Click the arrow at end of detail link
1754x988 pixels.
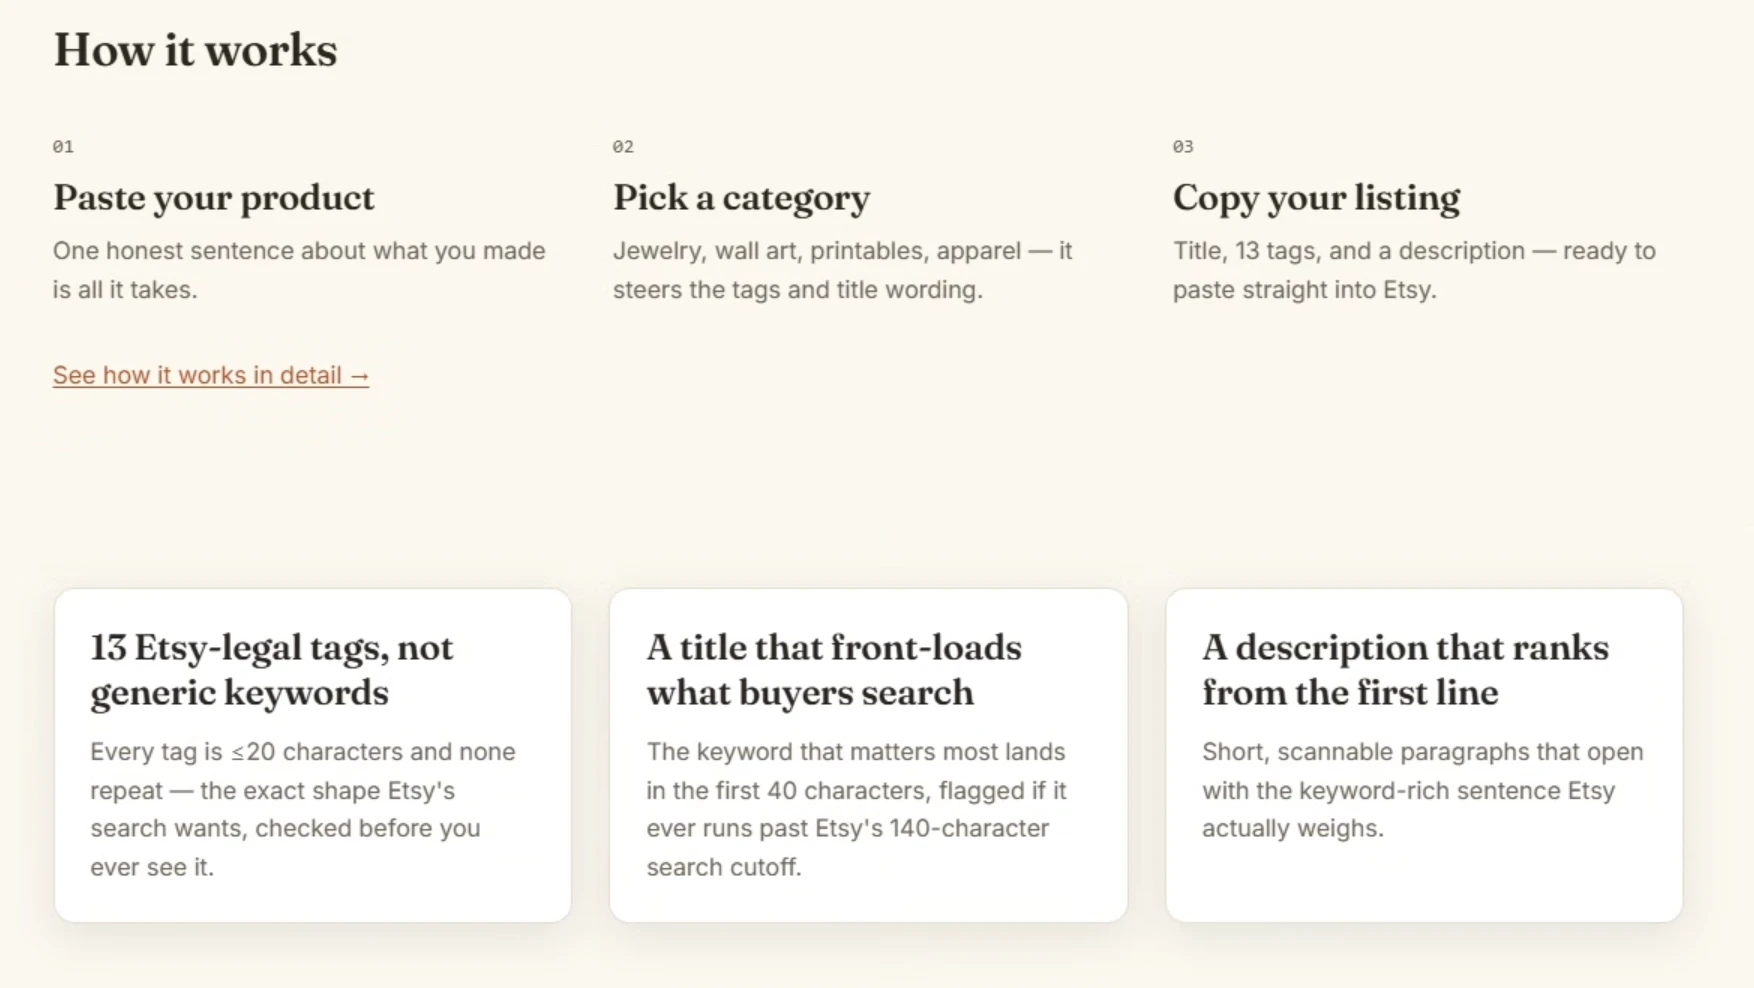coord(359,376)
